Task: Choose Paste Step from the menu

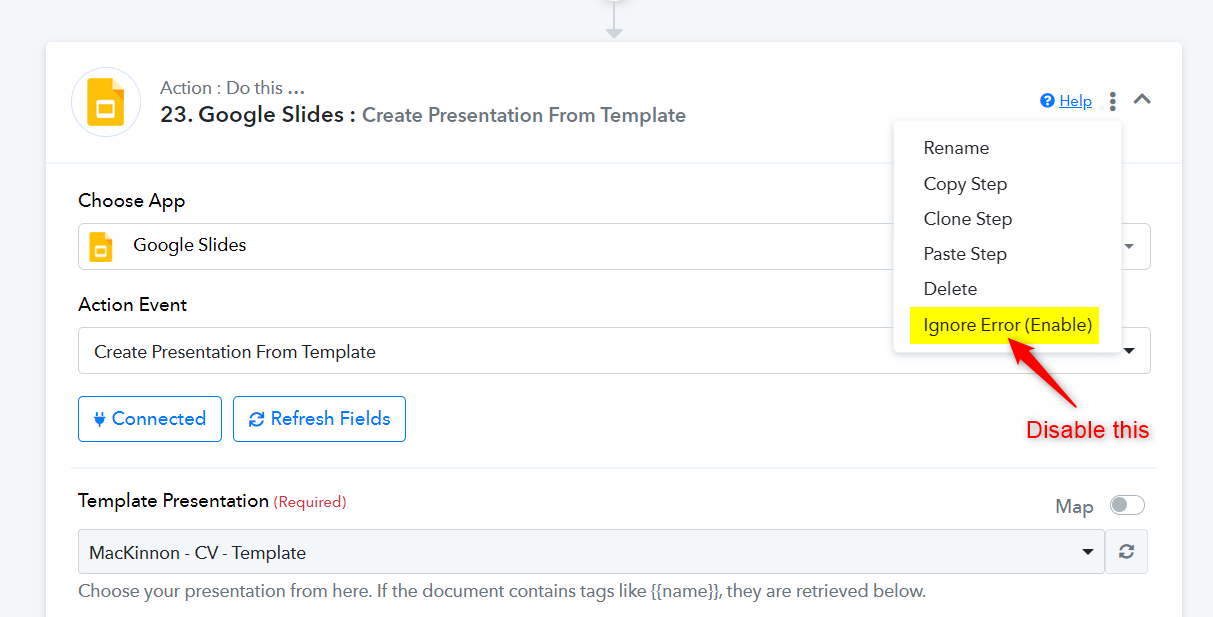Action: pyautogui.click(x=965, y=254)
